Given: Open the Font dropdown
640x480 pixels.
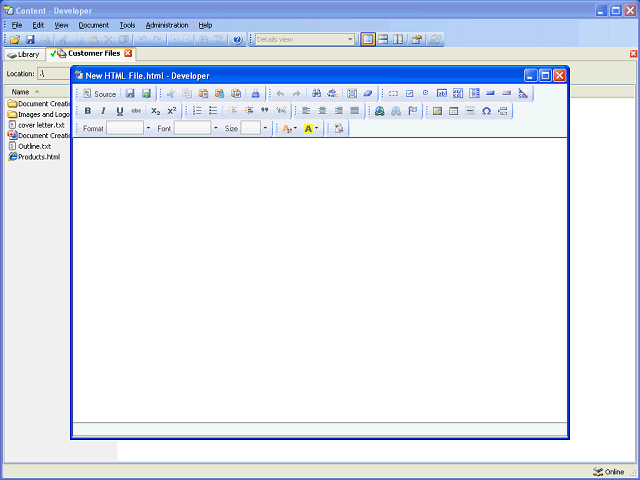Looking at the screenshot, I should tap(216, 128).
